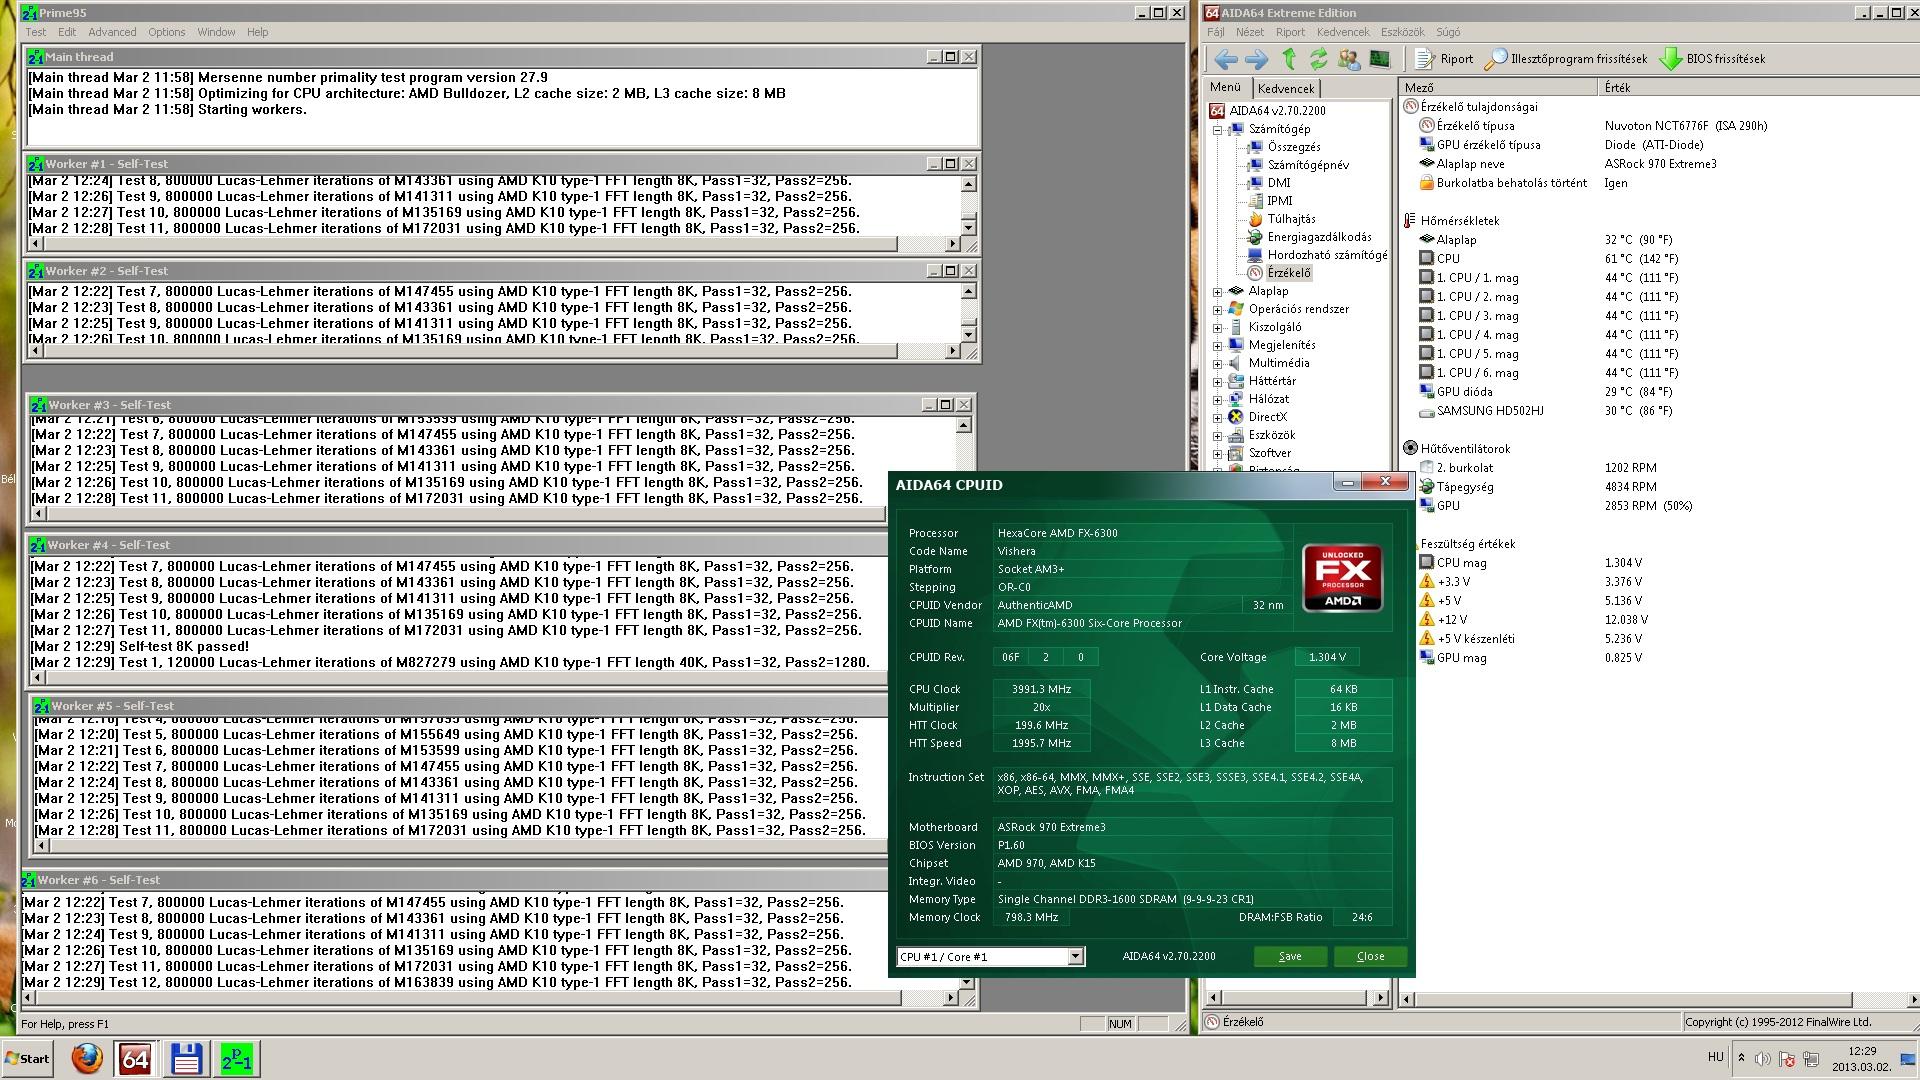Expand the Hálózat tree node

pos(1218,399)
